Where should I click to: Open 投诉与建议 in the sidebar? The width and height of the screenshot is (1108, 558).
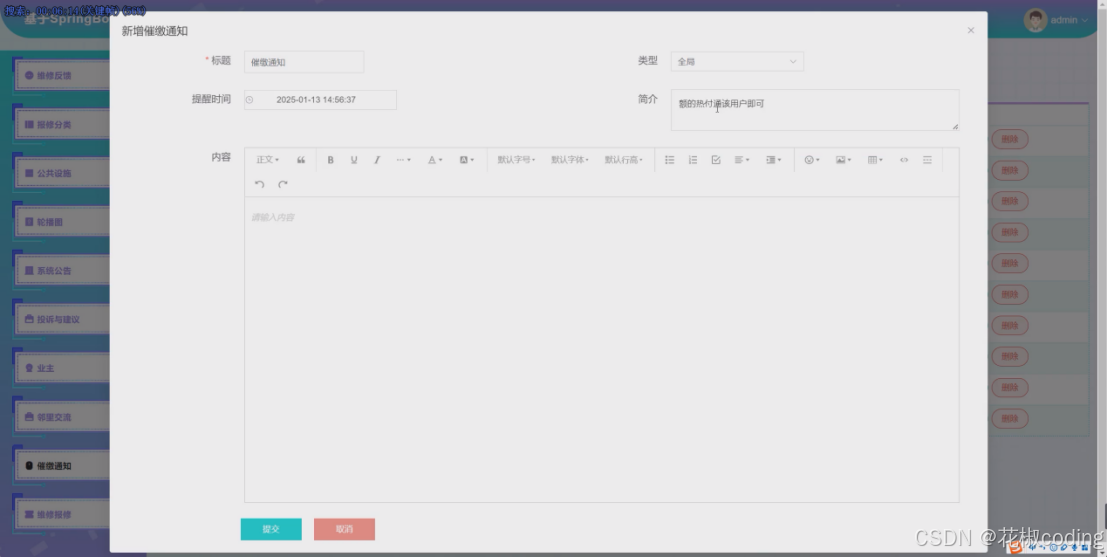tap(62, 319)
